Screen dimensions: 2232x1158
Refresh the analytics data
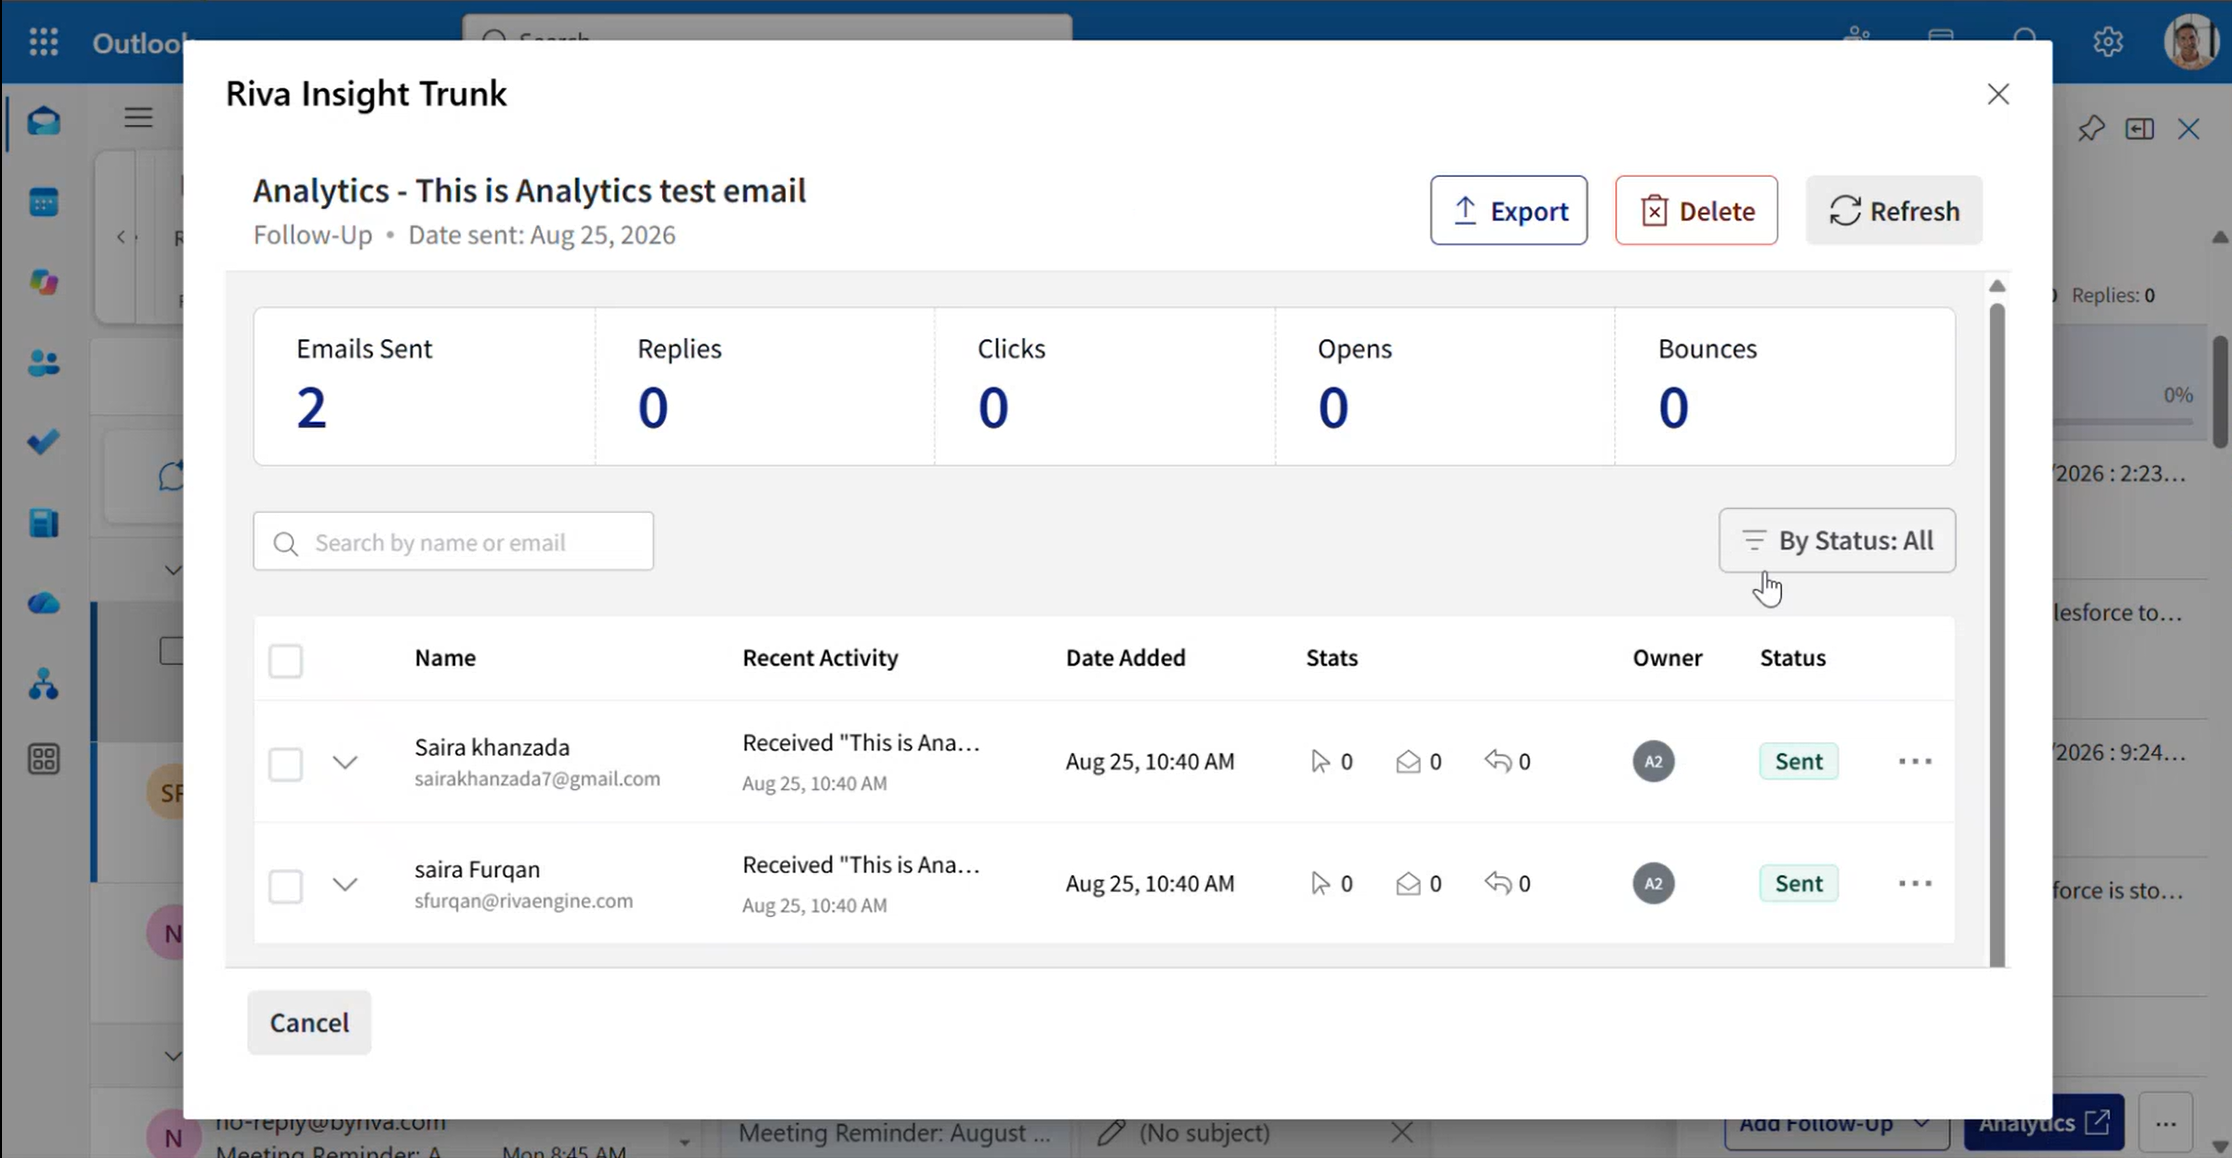pyautogui.click(x=1894, y=210)
